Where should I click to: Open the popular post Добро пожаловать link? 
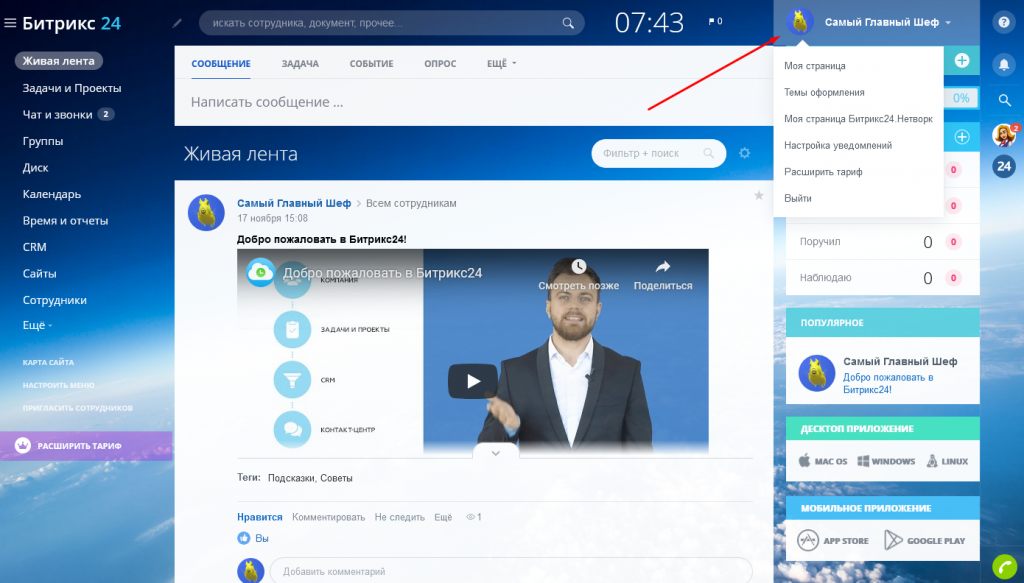pos(888,383)
